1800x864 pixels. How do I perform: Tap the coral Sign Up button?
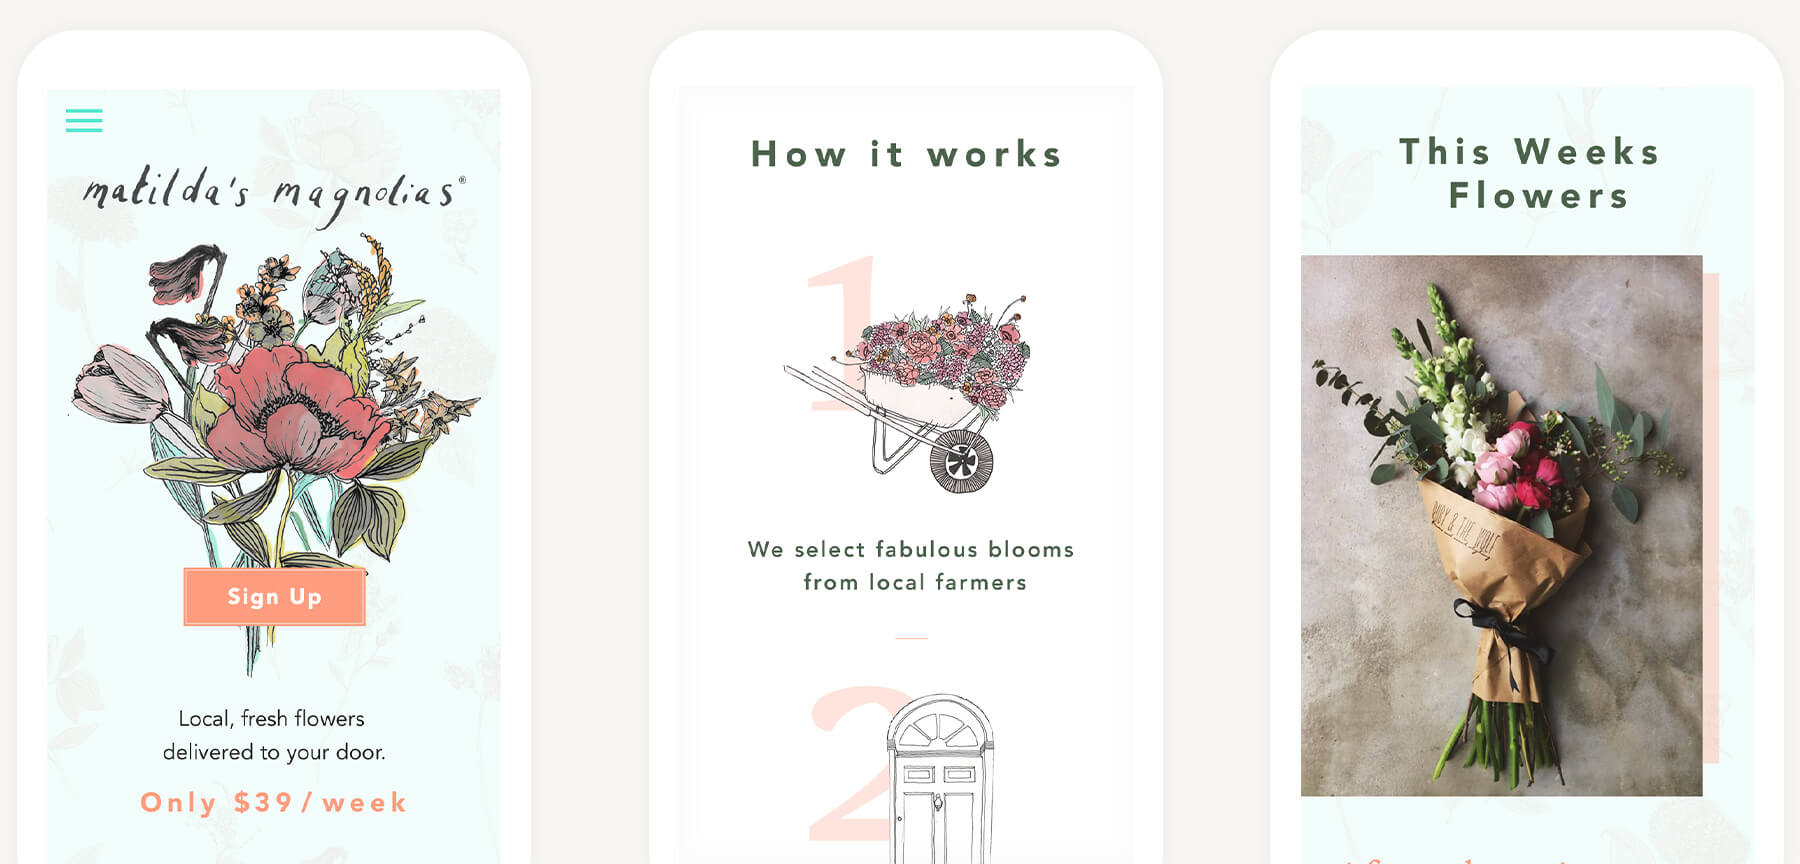tap(274, 597)
